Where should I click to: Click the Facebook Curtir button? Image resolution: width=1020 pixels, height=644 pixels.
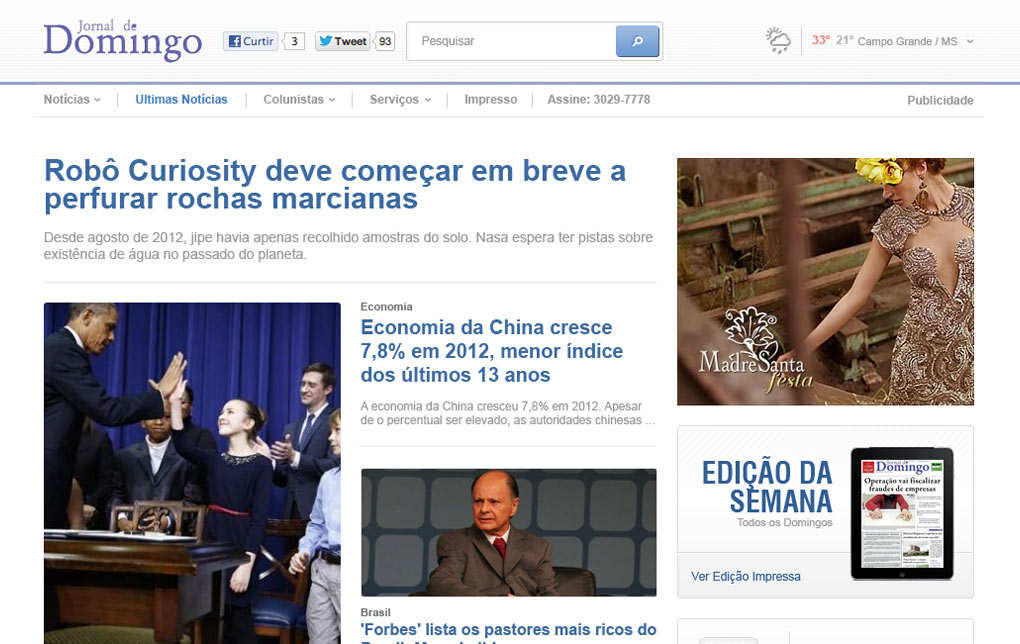click(x=250, y=41)
